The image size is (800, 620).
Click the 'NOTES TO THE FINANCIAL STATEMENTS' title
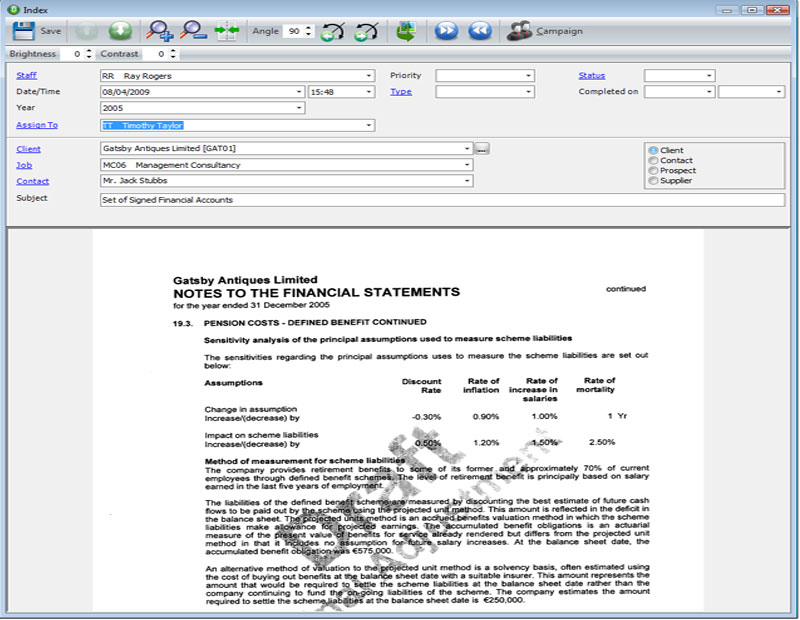[x=316, y=292]
